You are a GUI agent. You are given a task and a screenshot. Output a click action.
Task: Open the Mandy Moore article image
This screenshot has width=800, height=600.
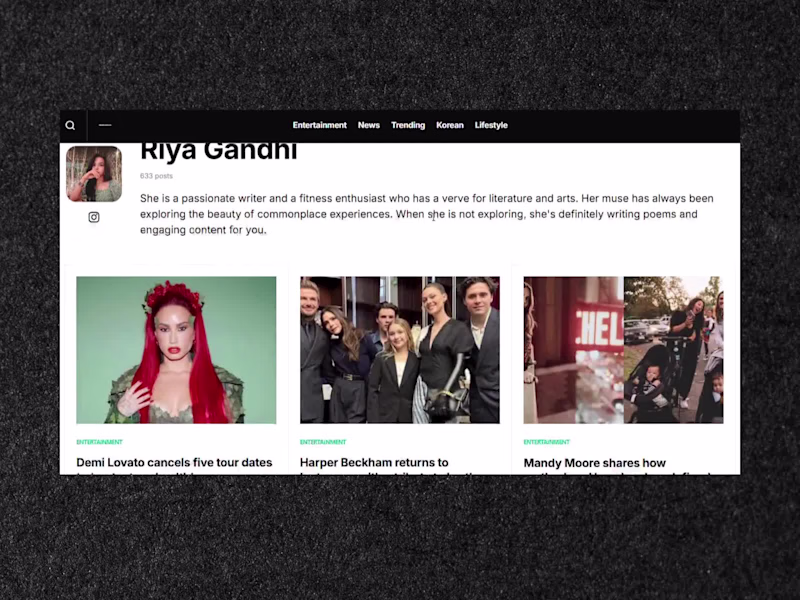tap(623, 350)
